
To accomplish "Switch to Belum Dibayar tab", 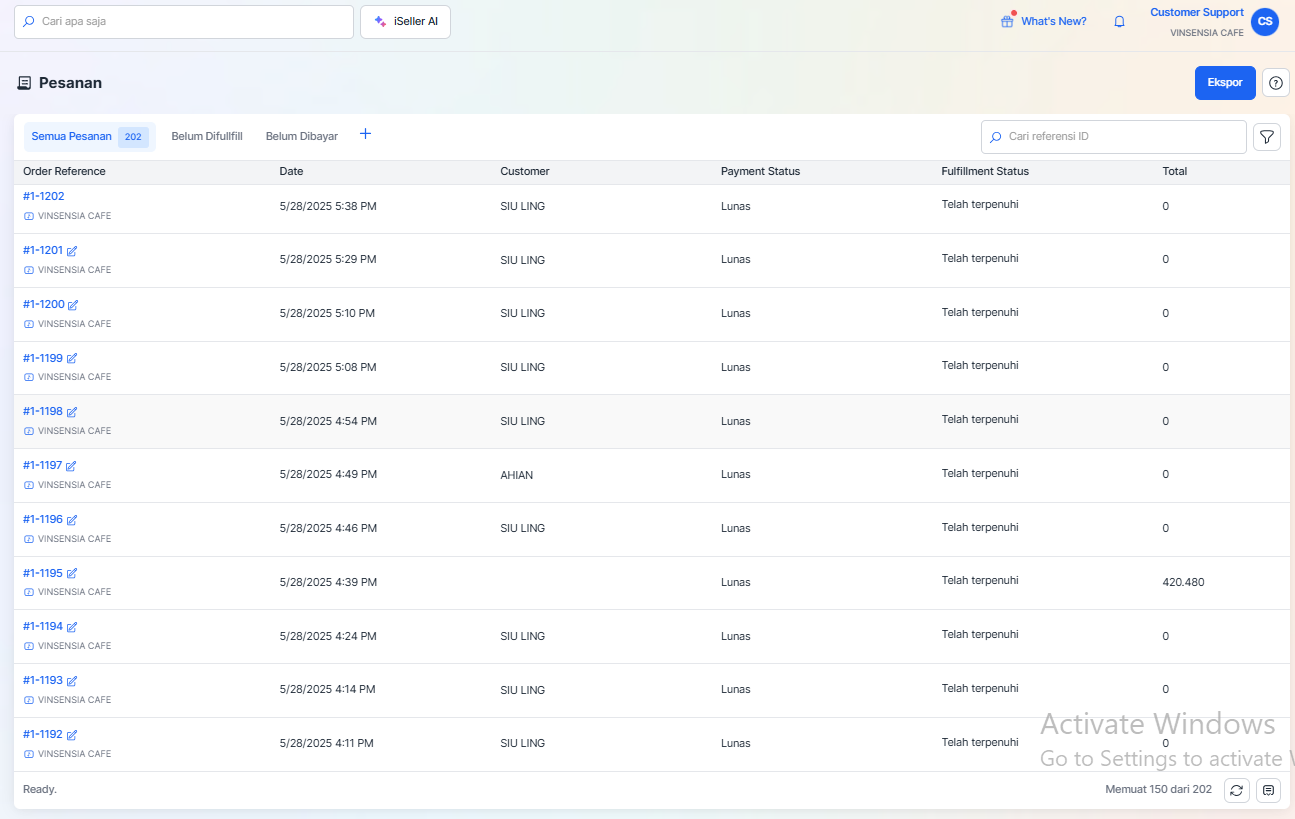I will [301, 136].
